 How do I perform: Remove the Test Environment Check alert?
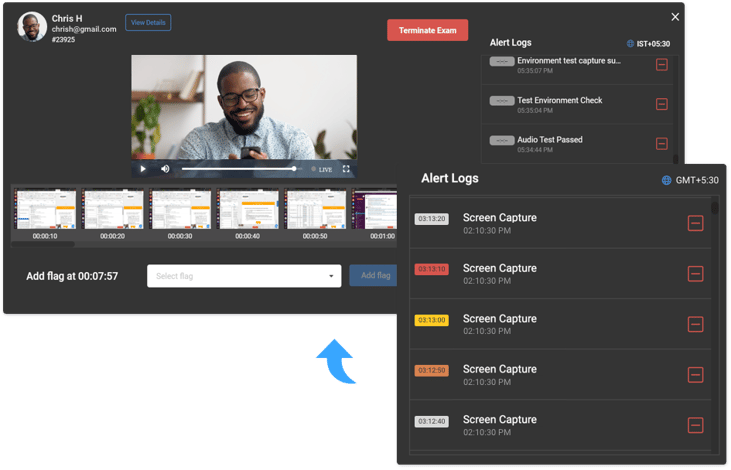(662, 104)
